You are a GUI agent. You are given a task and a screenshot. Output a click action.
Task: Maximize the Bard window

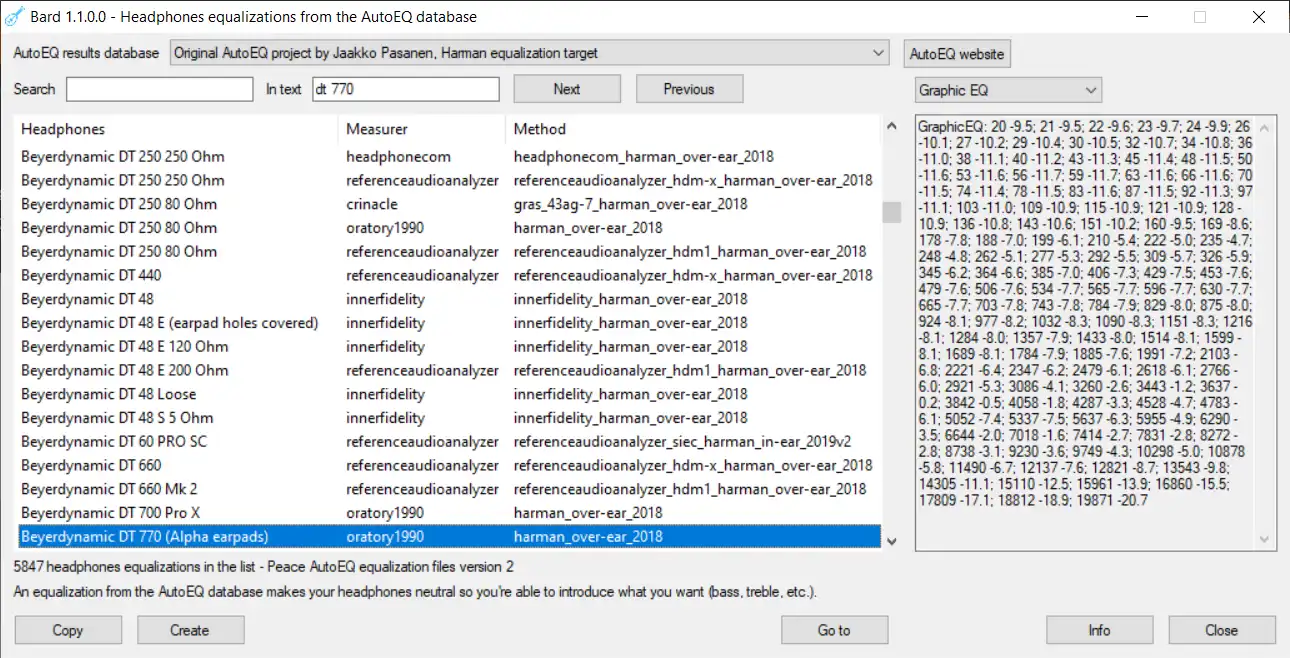[x=1200, y=17]
